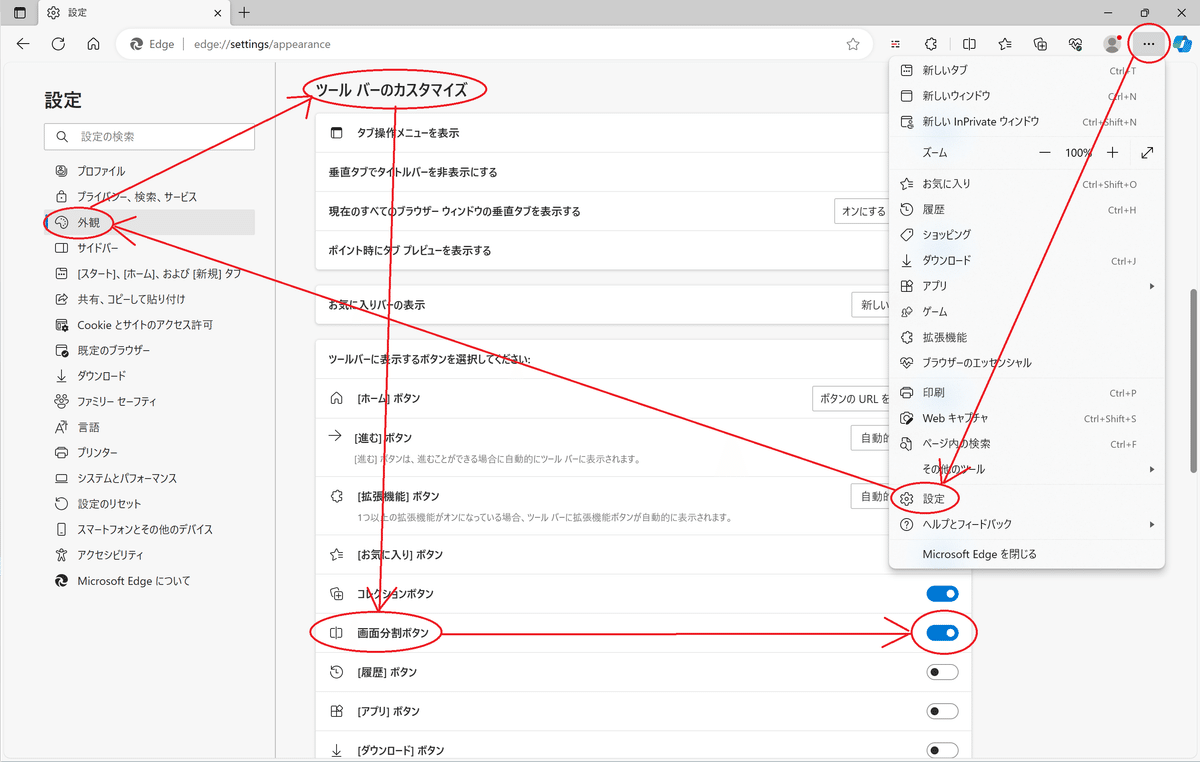Open Collections icon in toolbar
The image size is (1200, 762).
(x=1040, y=44)
